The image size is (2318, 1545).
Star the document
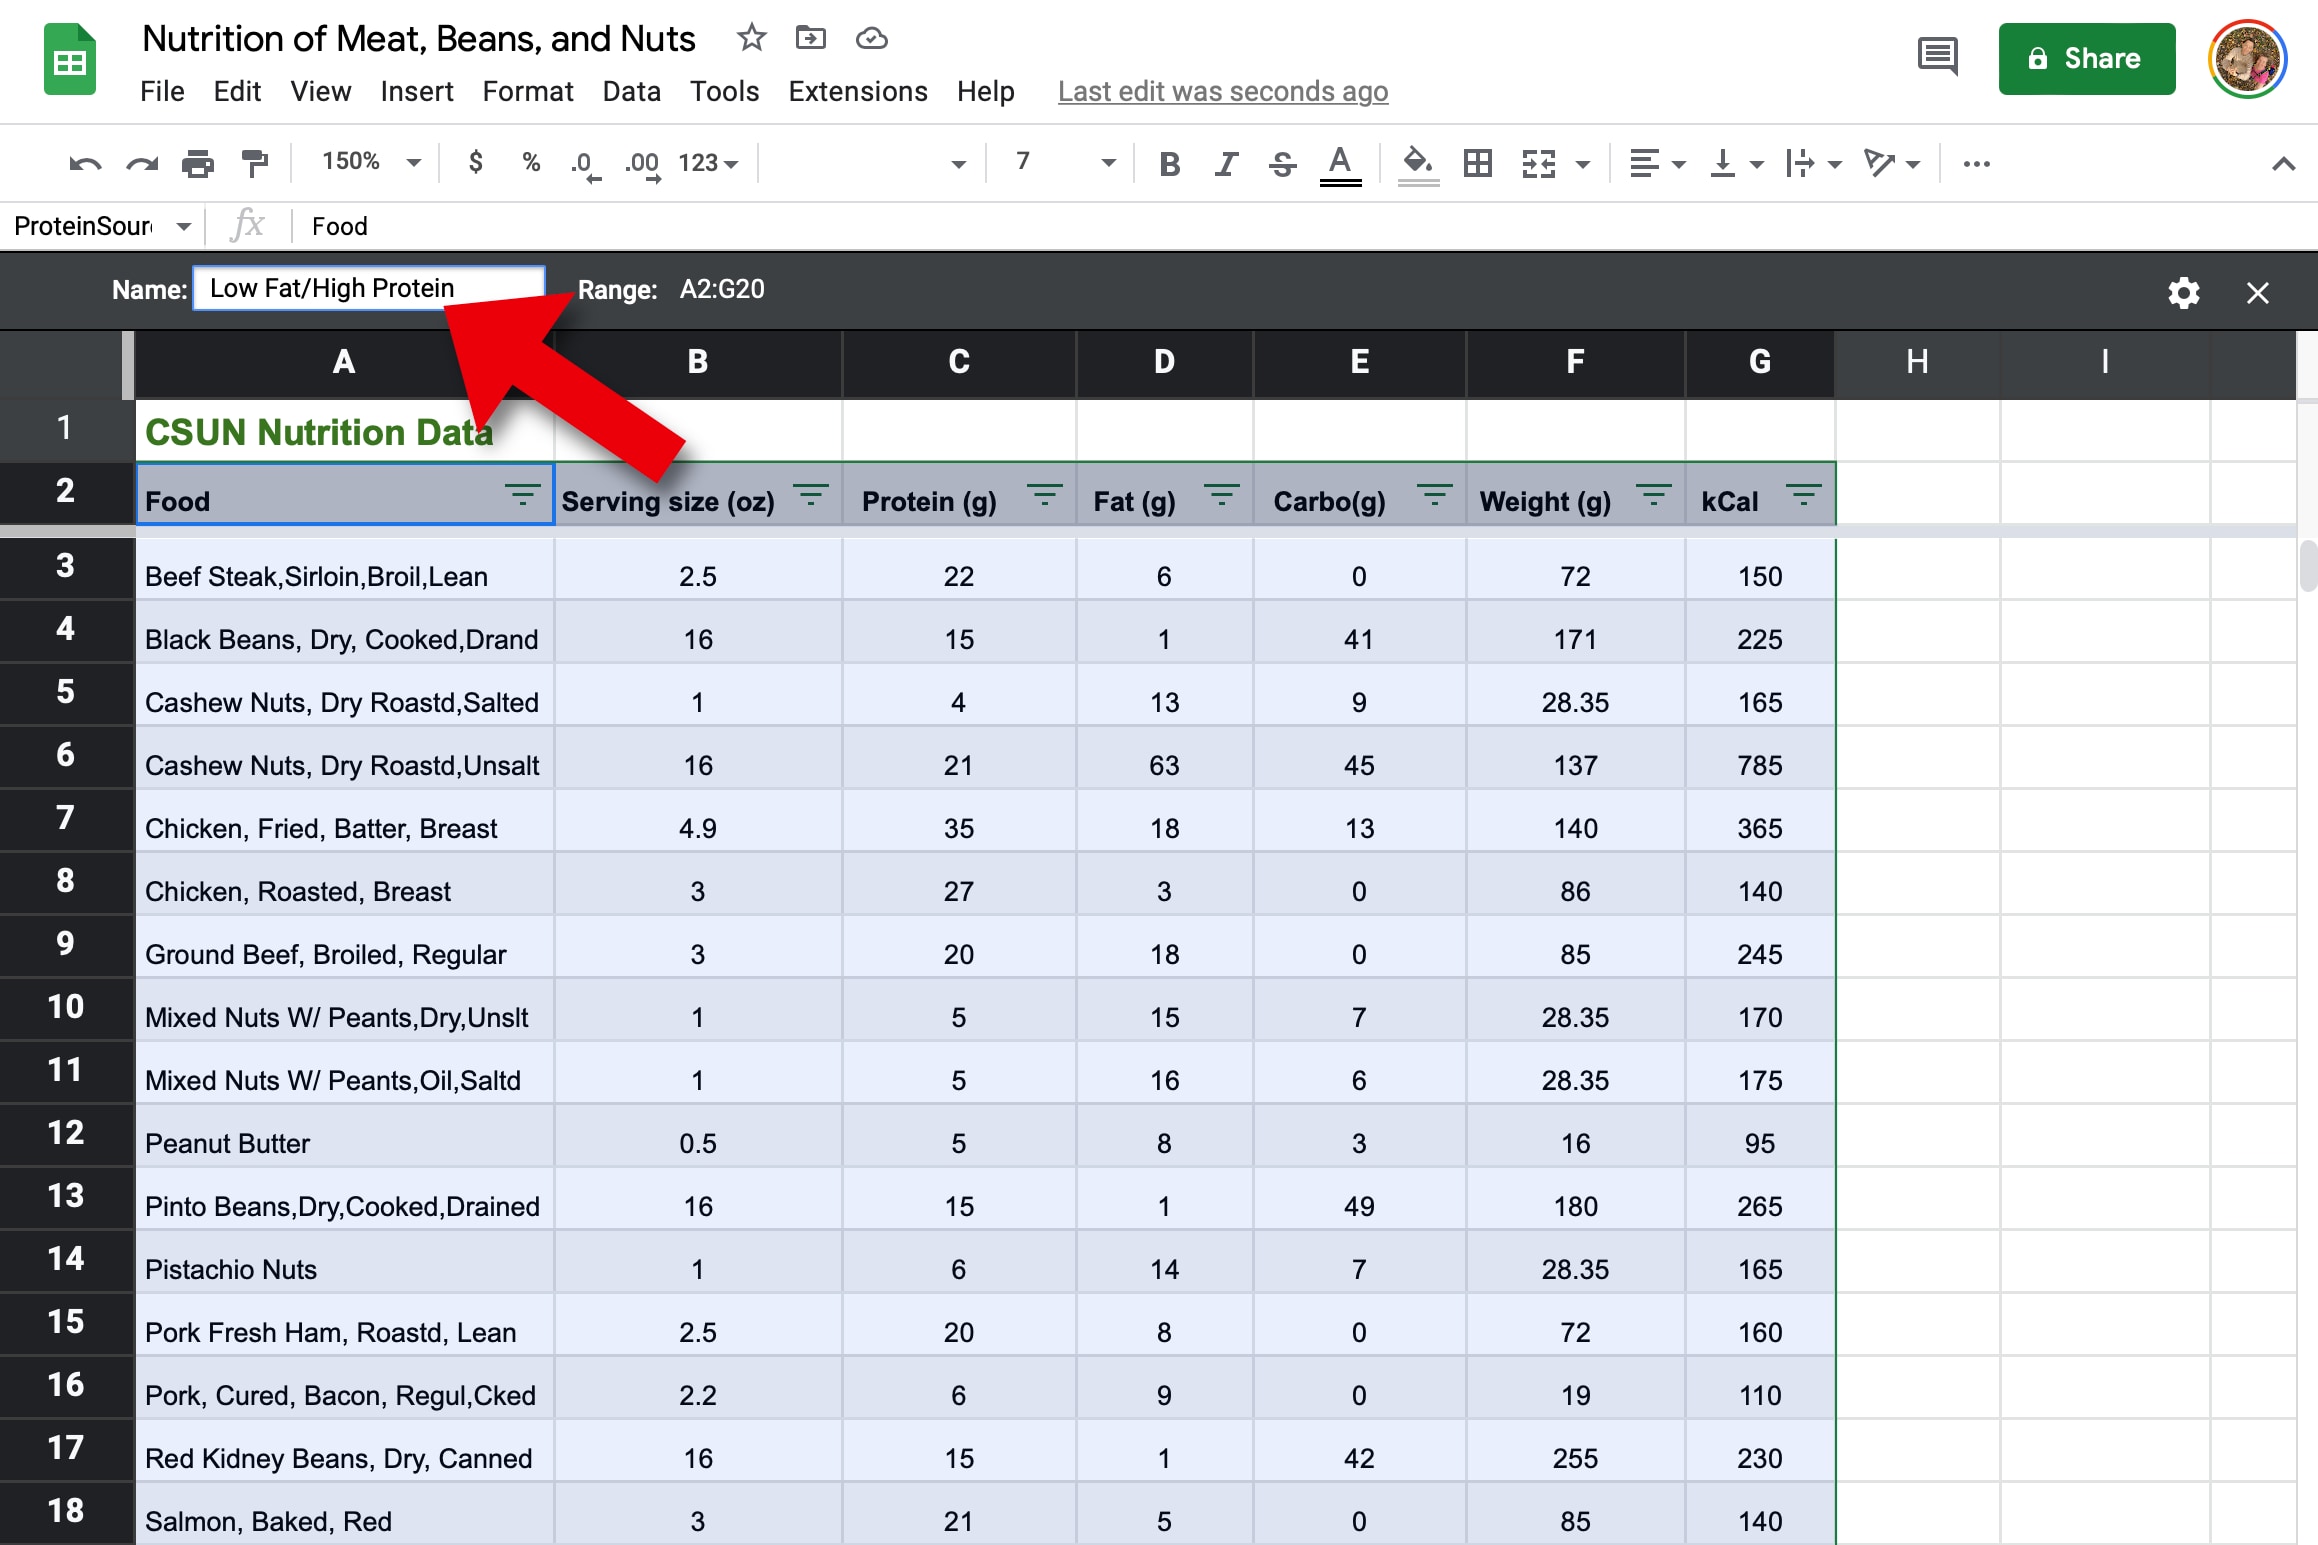[x=751, y=38]
